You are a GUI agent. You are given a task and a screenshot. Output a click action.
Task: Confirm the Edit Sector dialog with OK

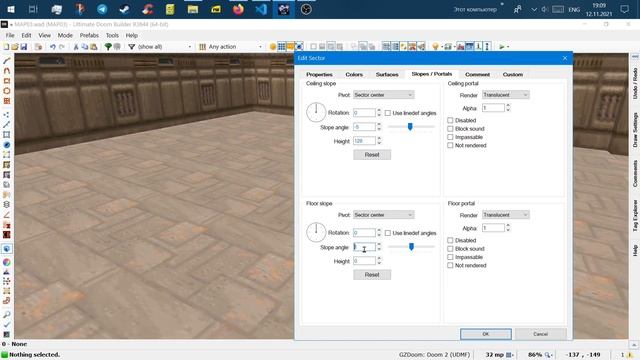tap(486, 334)
